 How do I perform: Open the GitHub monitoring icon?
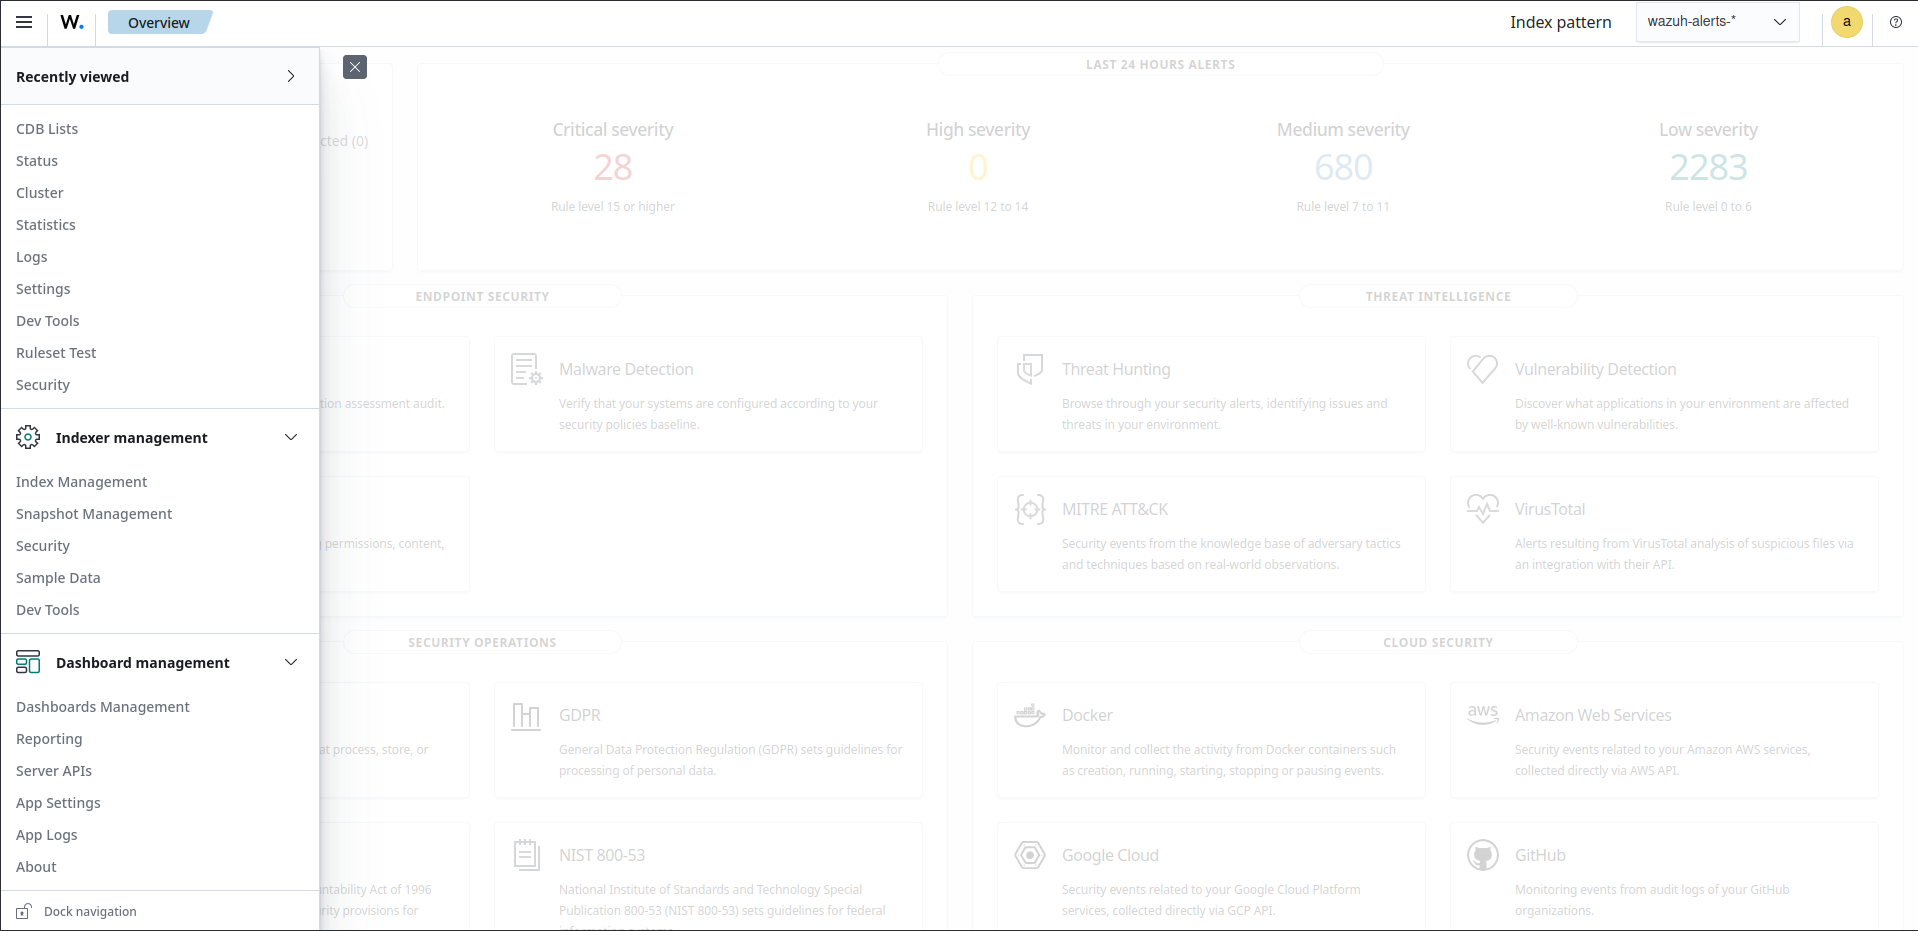(x=1483, y=855)
